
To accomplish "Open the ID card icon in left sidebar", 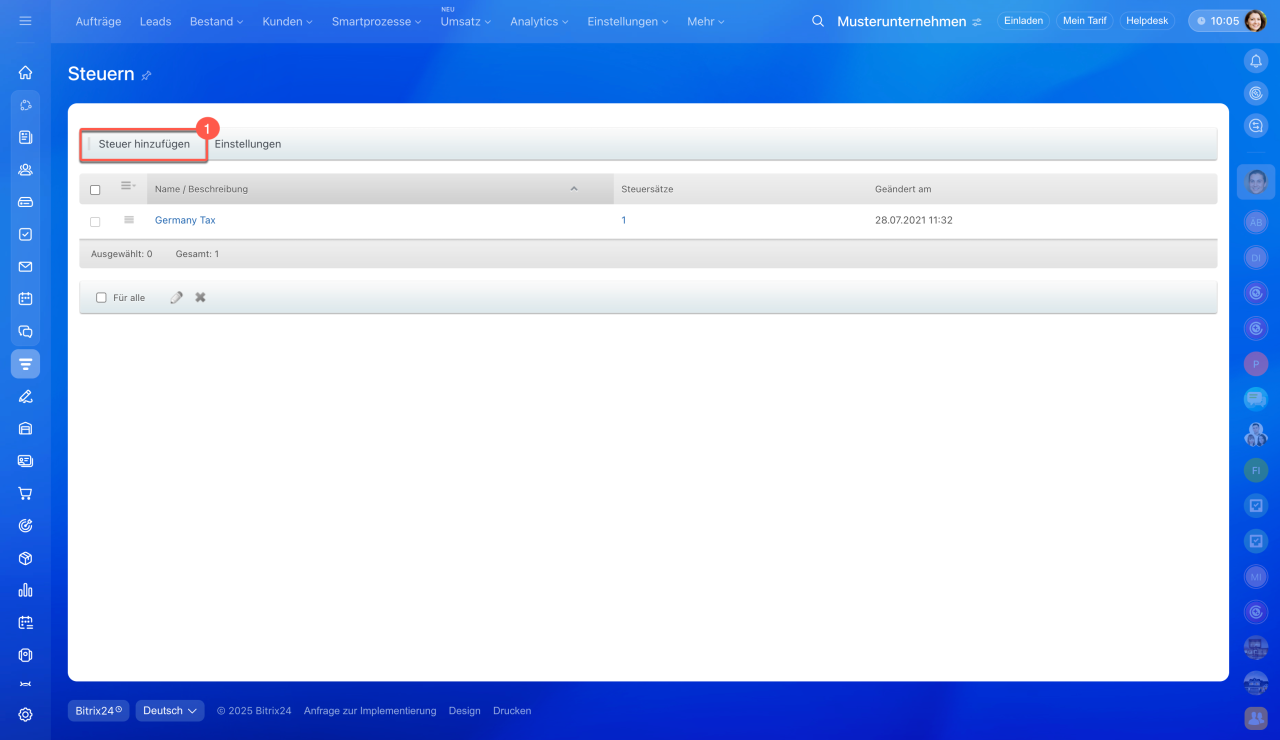I will (x=25, y=461).
